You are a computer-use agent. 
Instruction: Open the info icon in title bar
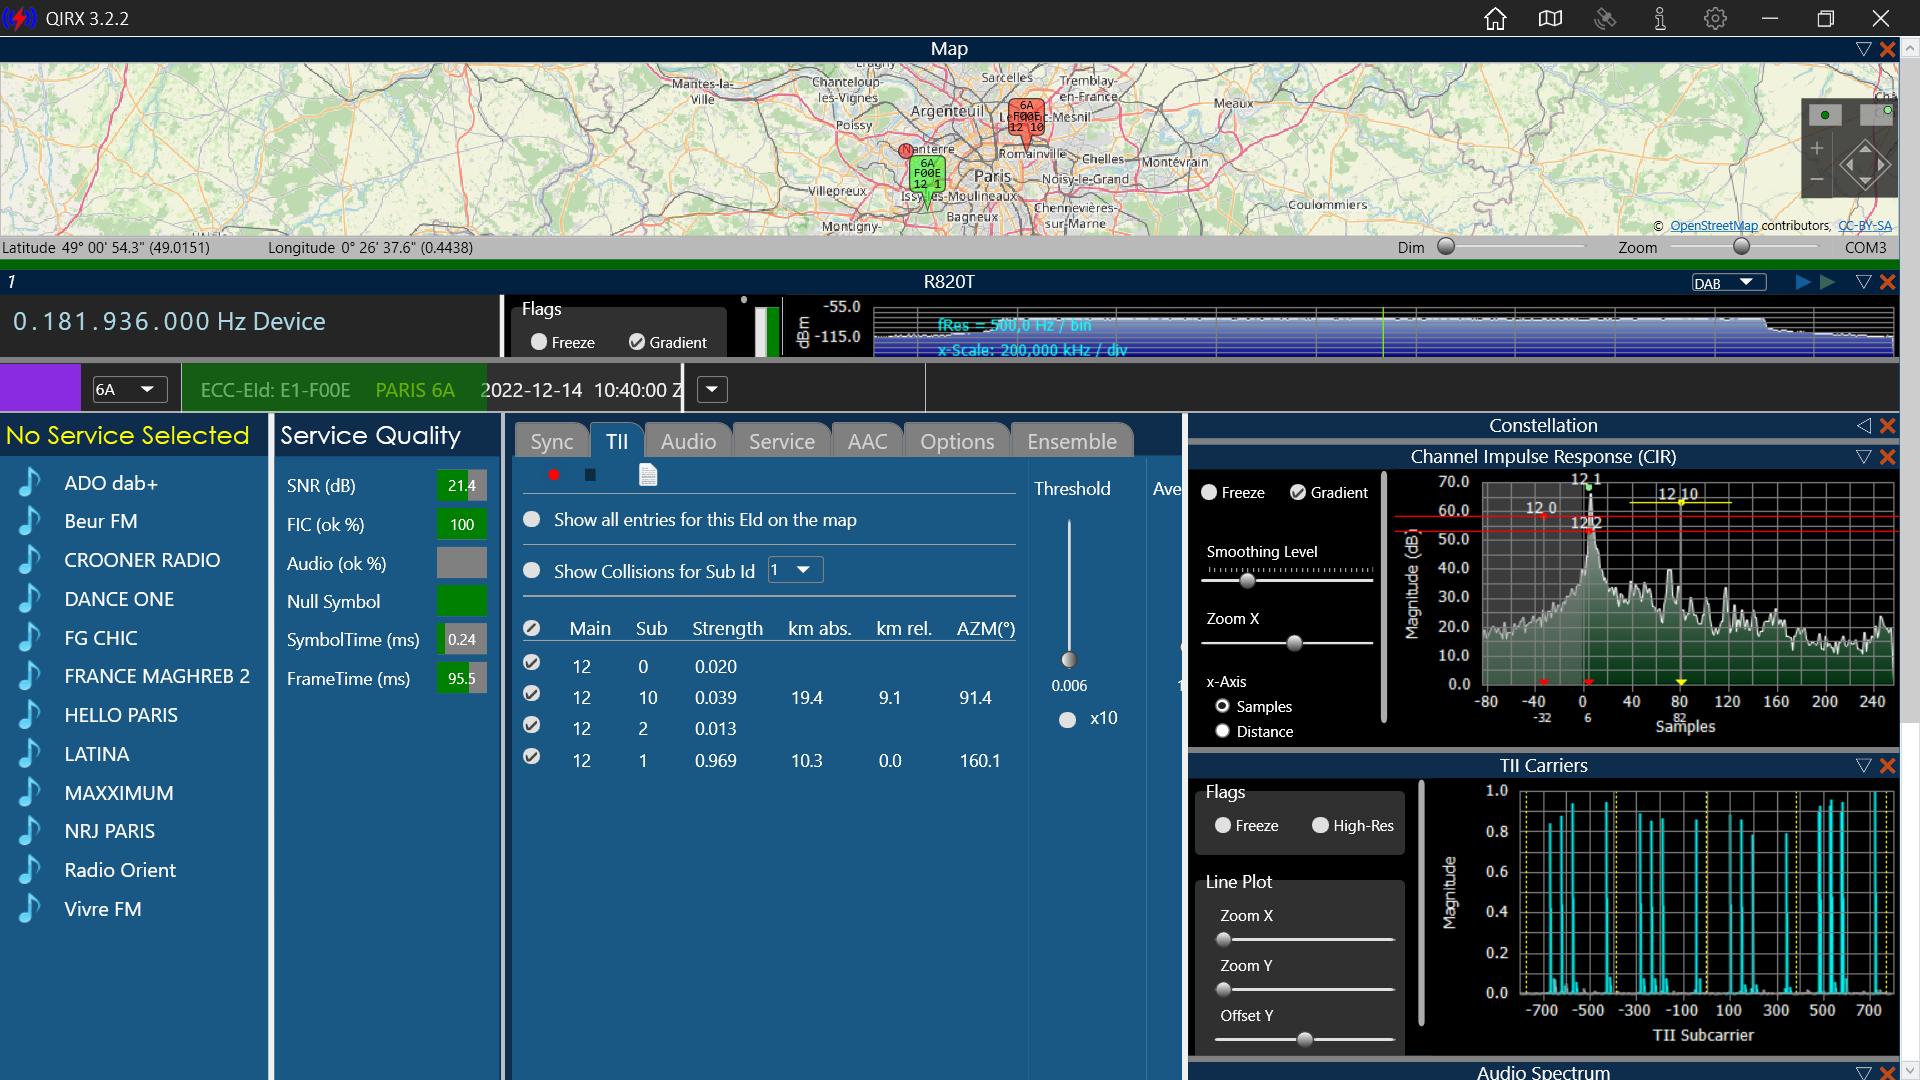coord(1660,19)
